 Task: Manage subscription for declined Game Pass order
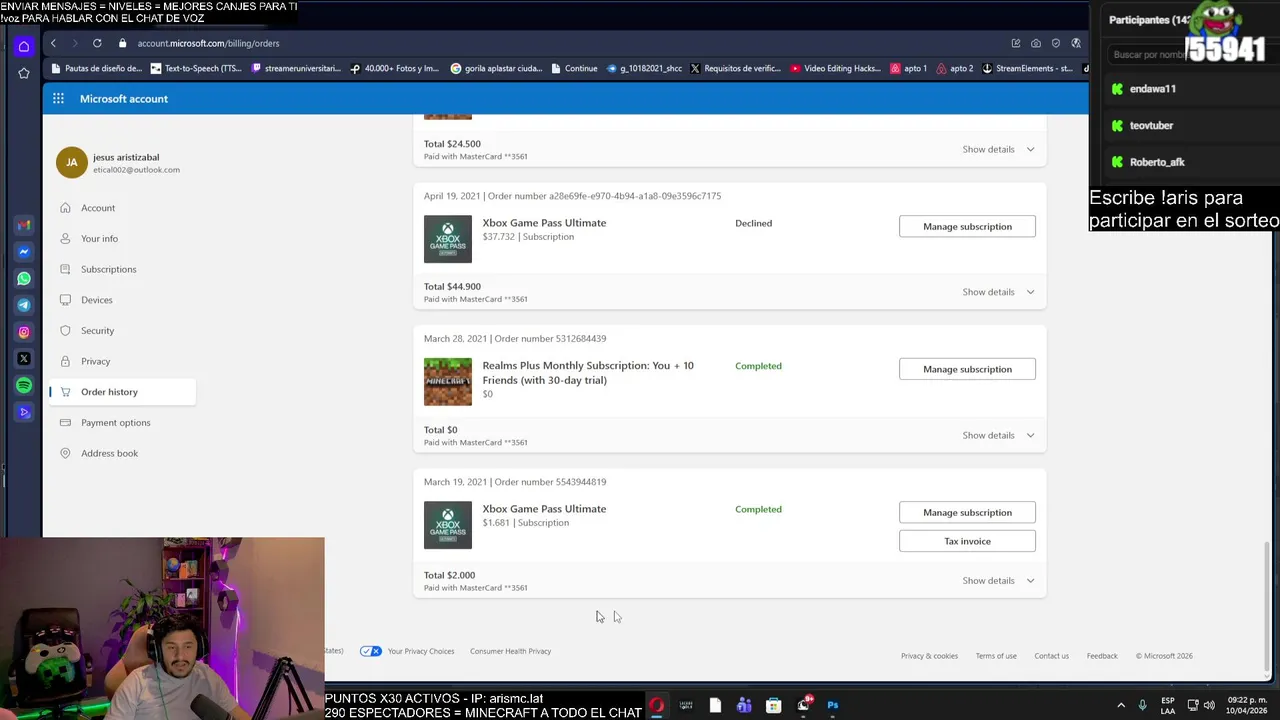point(967,226)
